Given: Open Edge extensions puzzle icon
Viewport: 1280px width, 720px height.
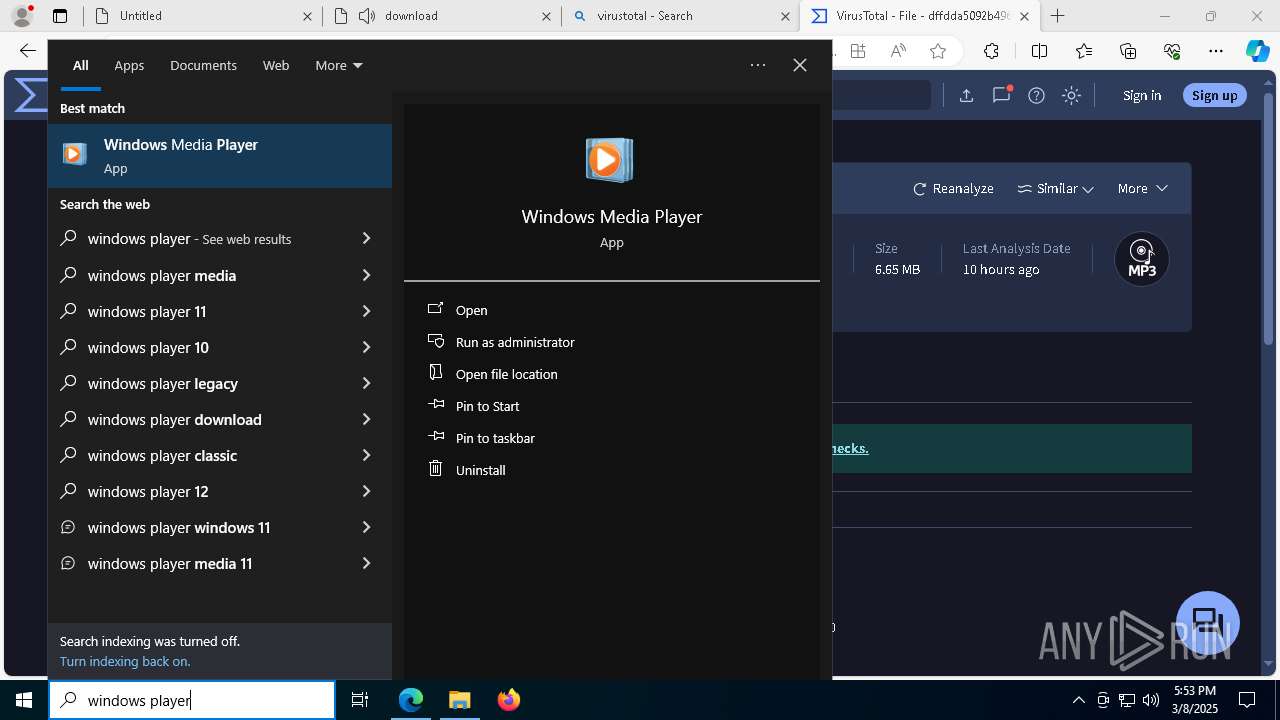Looking at the screenshot, I should tap(991, 51).
